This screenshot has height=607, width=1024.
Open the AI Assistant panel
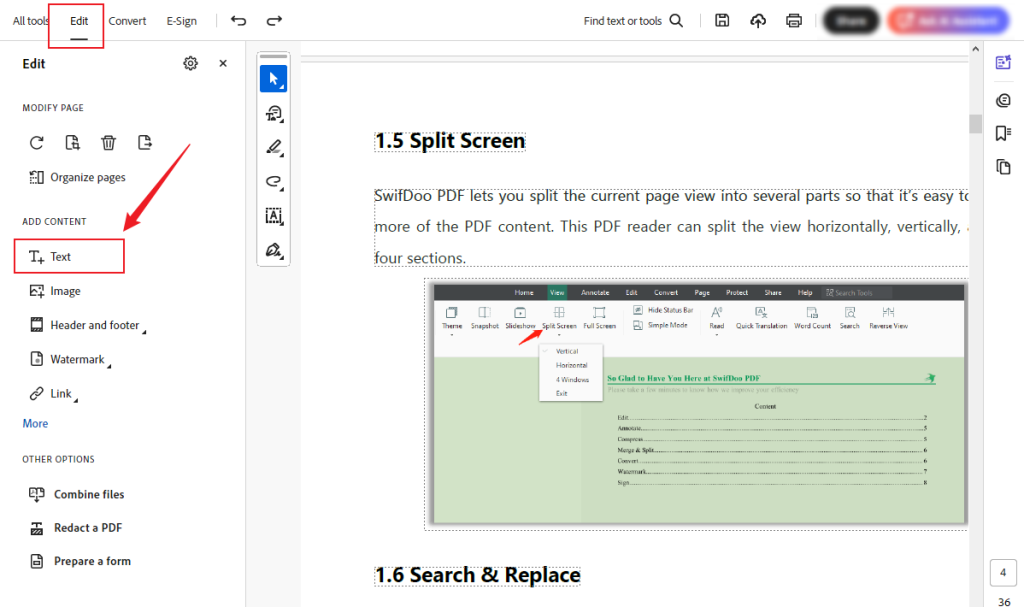coord(1002,62)
